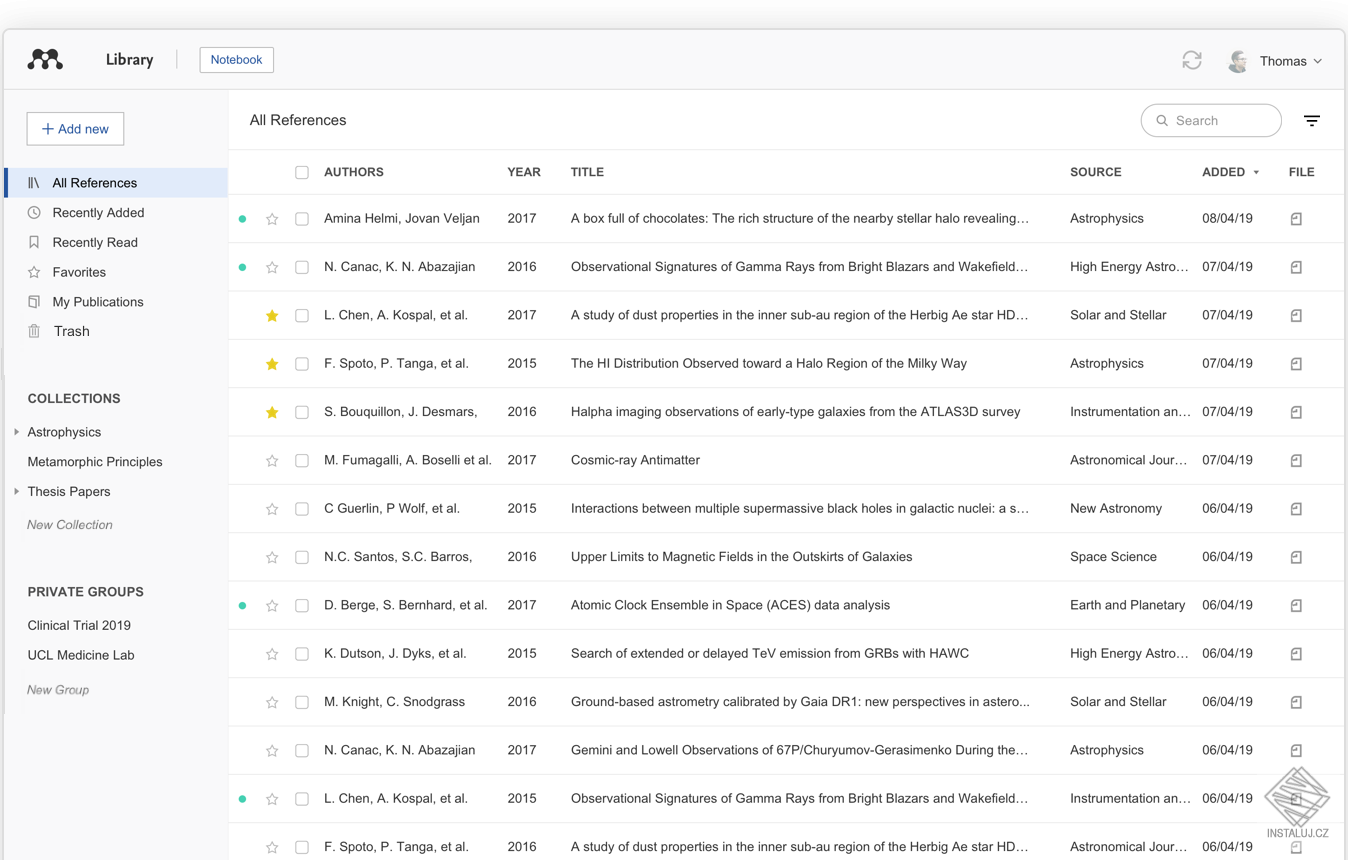Image resolution: width=1348 pixels, height=860 pixels.
Task: Open the Trash in the sidebar
Action: (x=70, y=331)
